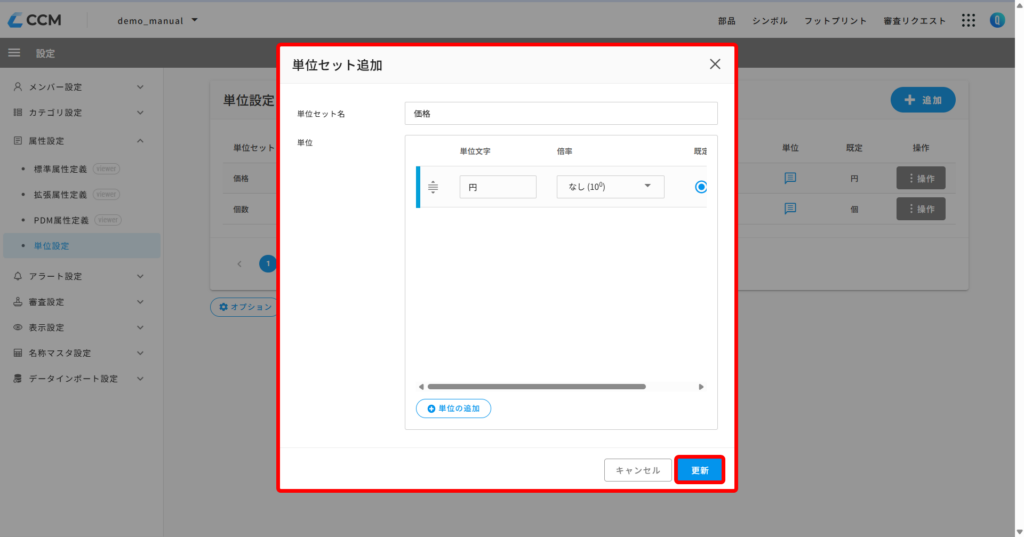This screenshot has width=1024, height=537.
Task: Open unit comment icon in 価格 row
Action: click(790, 178)
